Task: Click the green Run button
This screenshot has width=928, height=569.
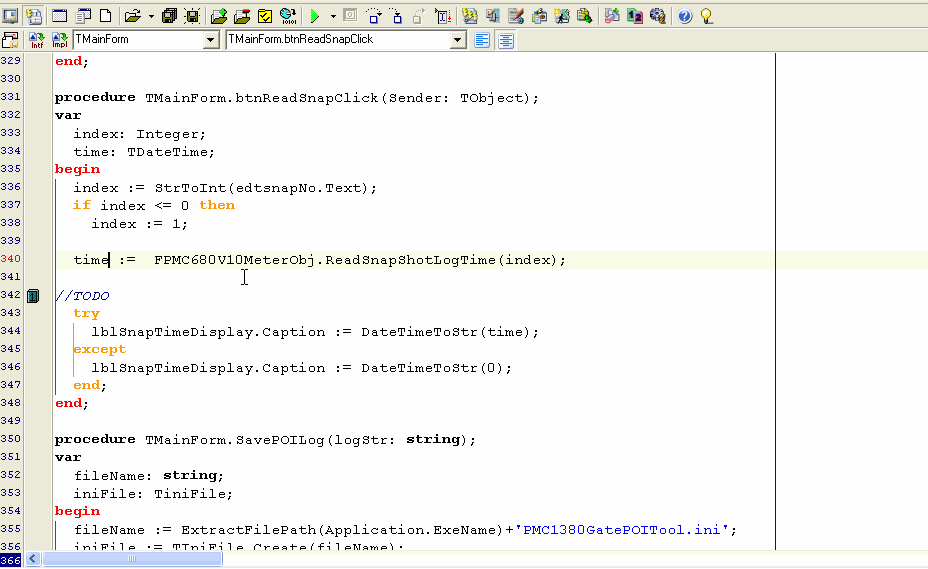Action: [x=315, y=16]
